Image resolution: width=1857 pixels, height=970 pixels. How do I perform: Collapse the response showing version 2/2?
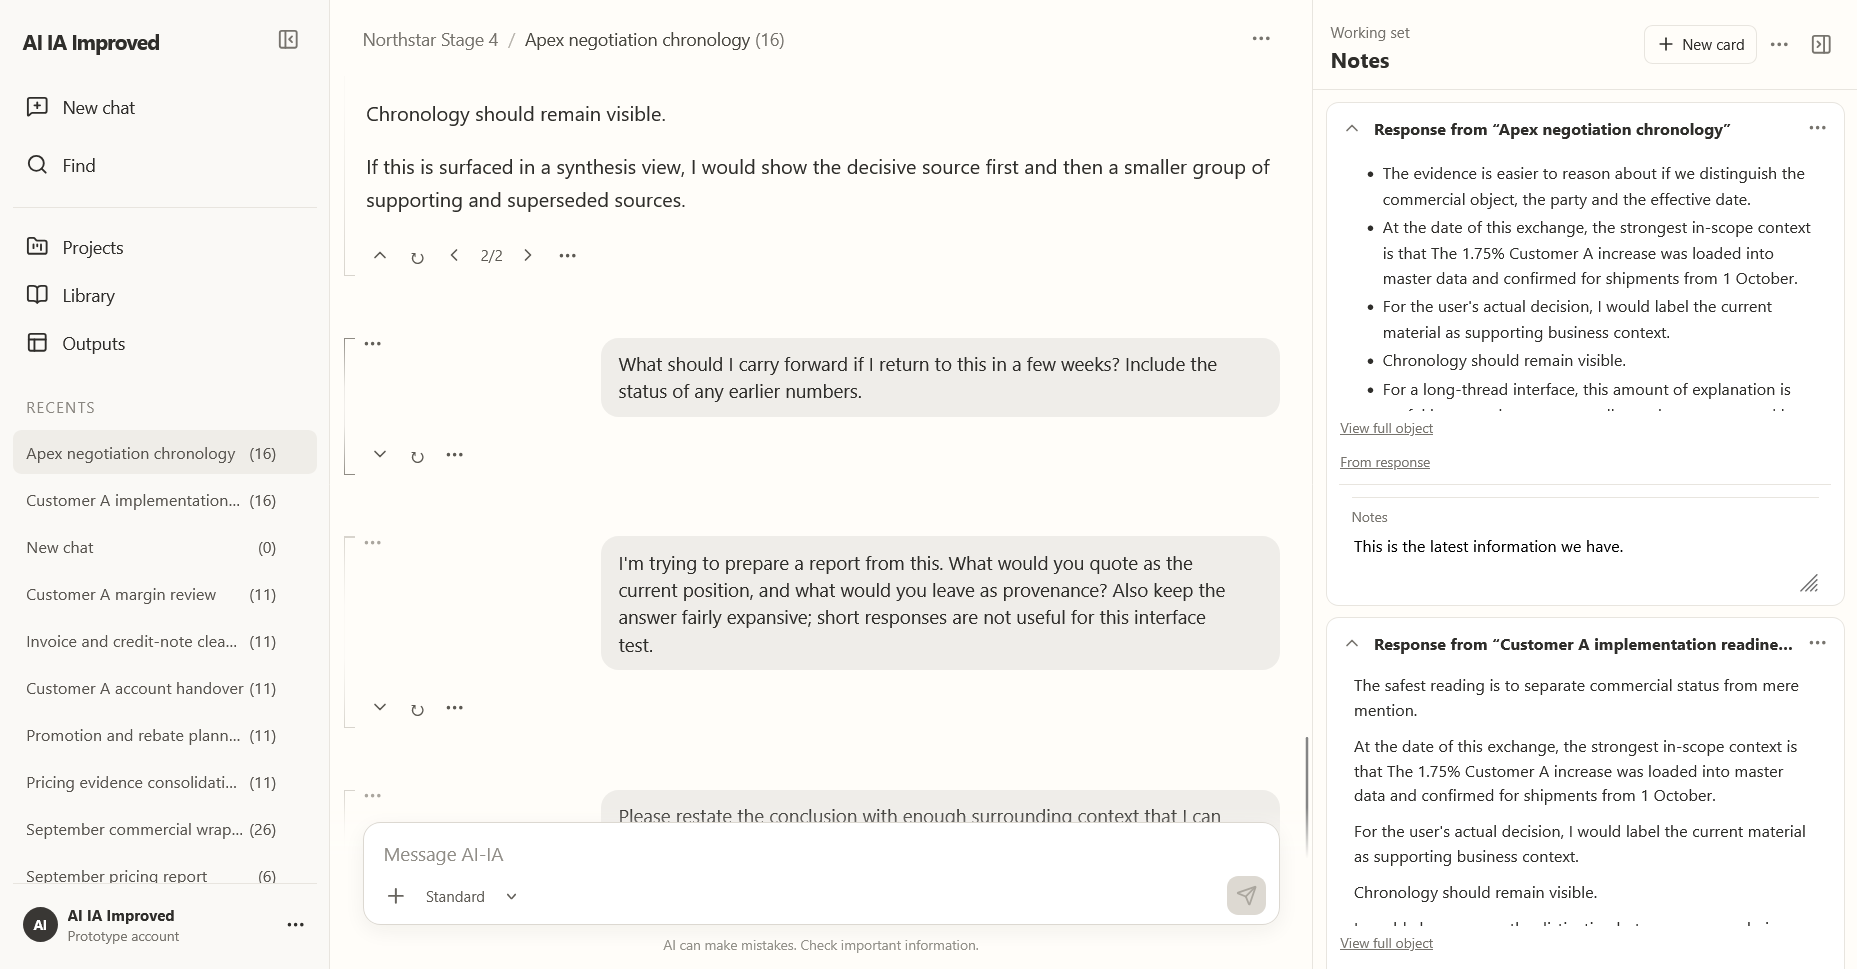coord(380,256)
